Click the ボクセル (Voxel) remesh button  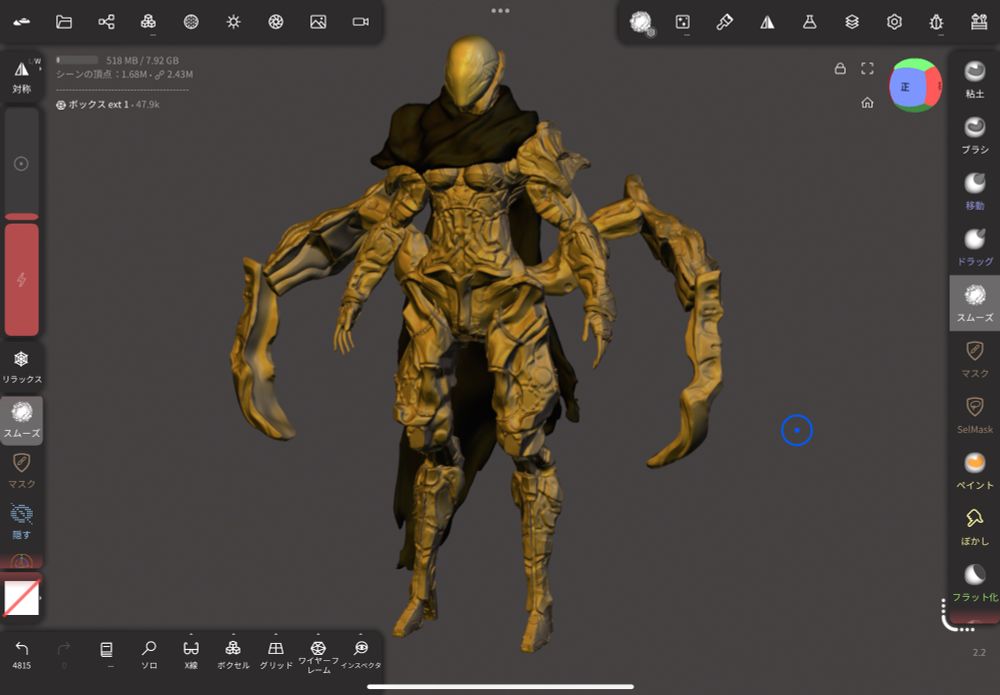pyautogui.click(x=233, y=655)
